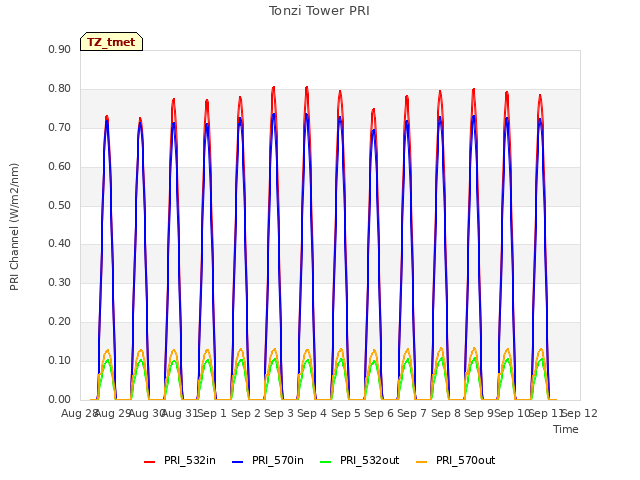Click the PRI_570out legend label

tap(466, 460)
